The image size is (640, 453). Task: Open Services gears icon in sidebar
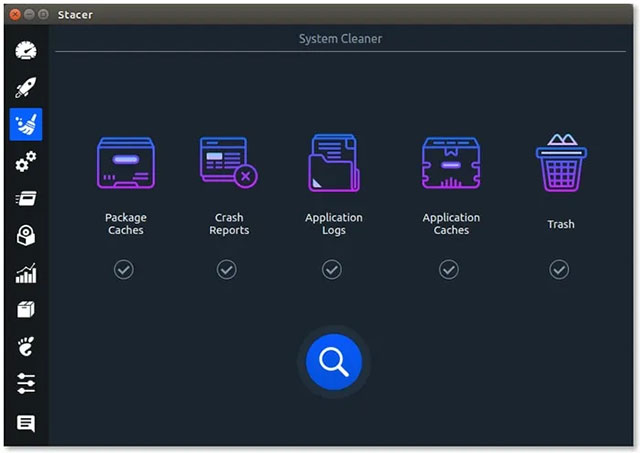(26, 161)
